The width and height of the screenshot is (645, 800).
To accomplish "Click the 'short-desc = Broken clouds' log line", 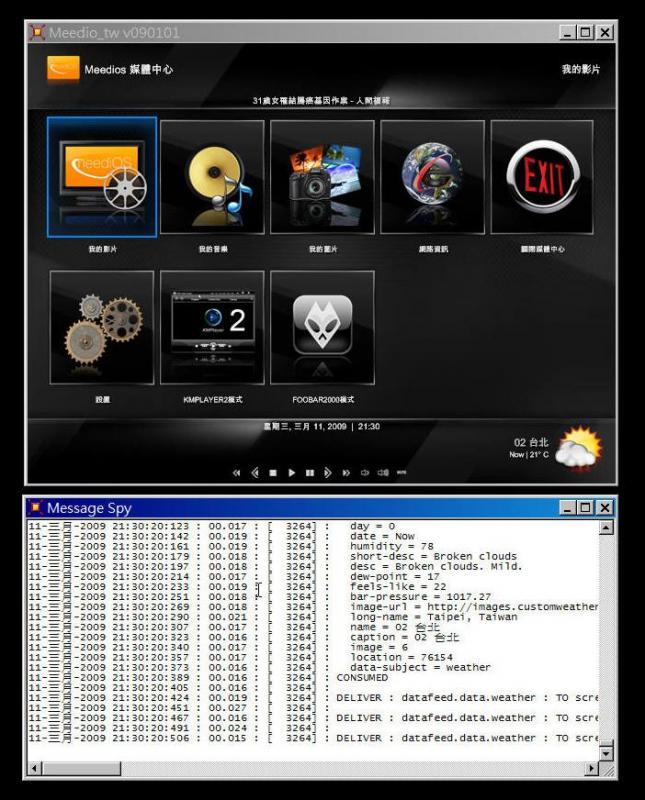I will coord(433,556).
